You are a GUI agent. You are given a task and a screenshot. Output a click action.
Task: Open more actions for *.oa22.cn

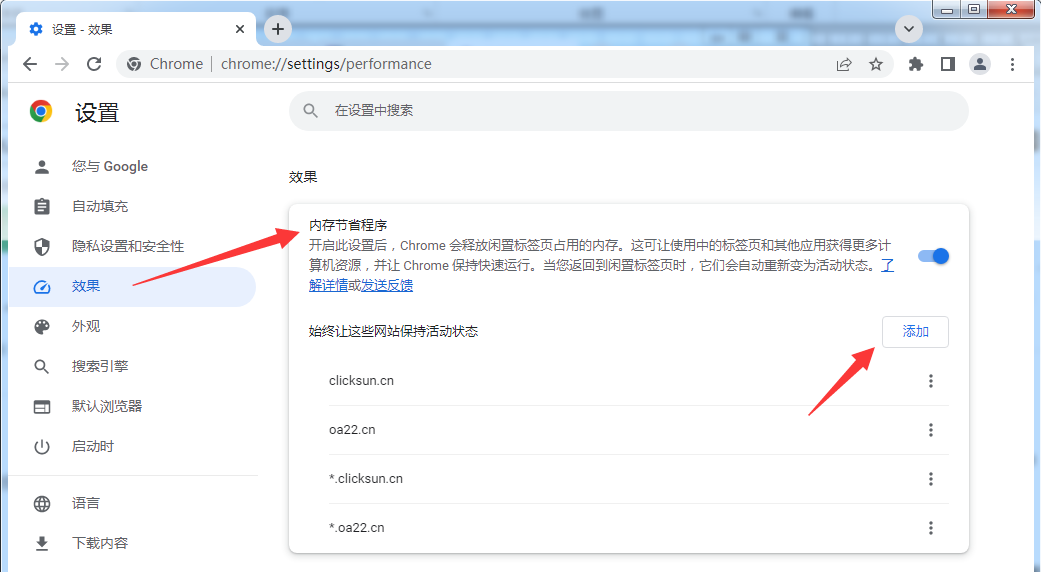click(931, 528)
